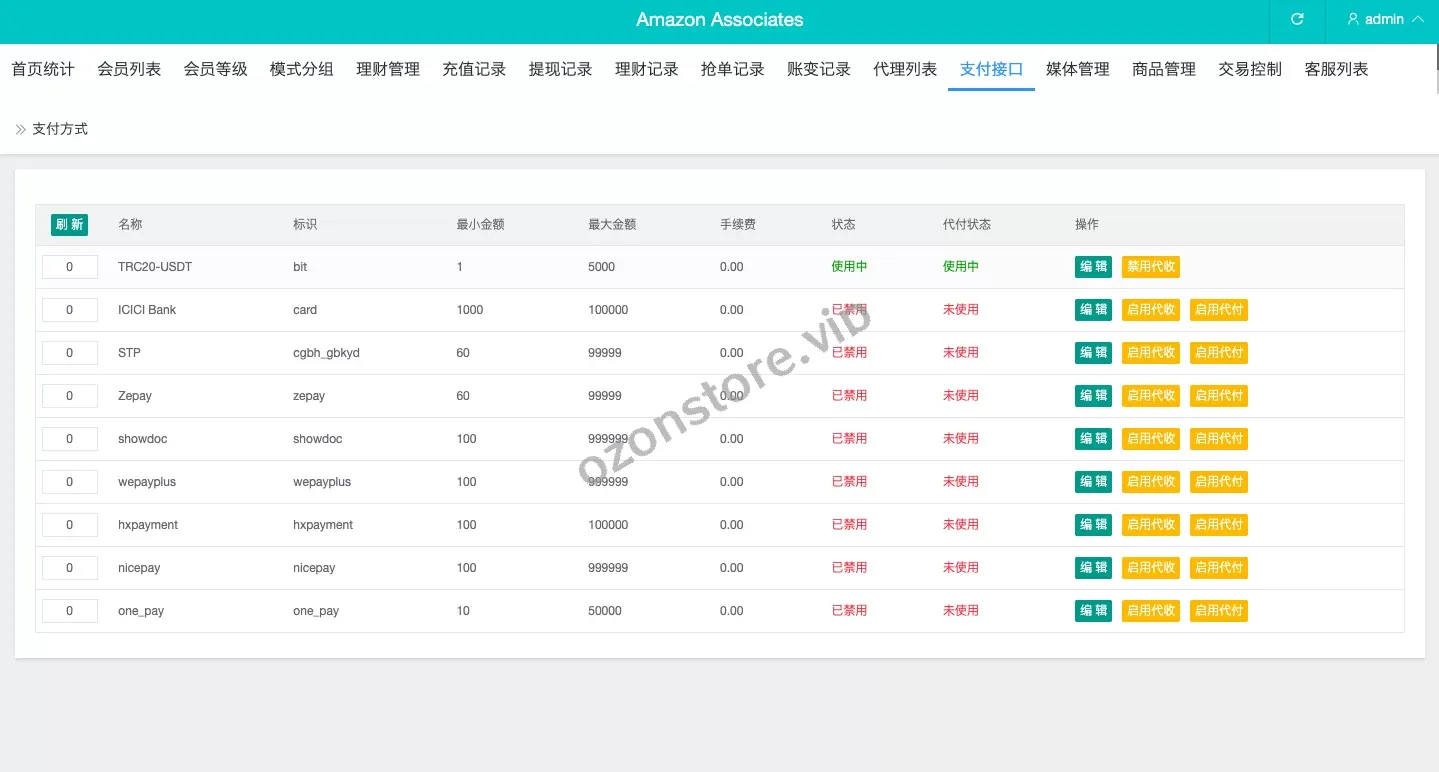Open the admin user dropdown menu
Viewport: 1439px width, 772px height.
tap(1385, 19)
